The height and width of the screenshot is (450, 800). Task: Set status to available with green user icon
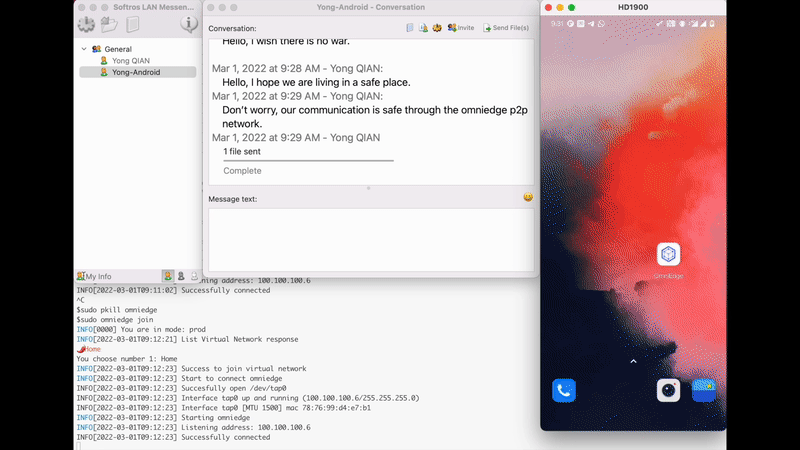[168, 276]
